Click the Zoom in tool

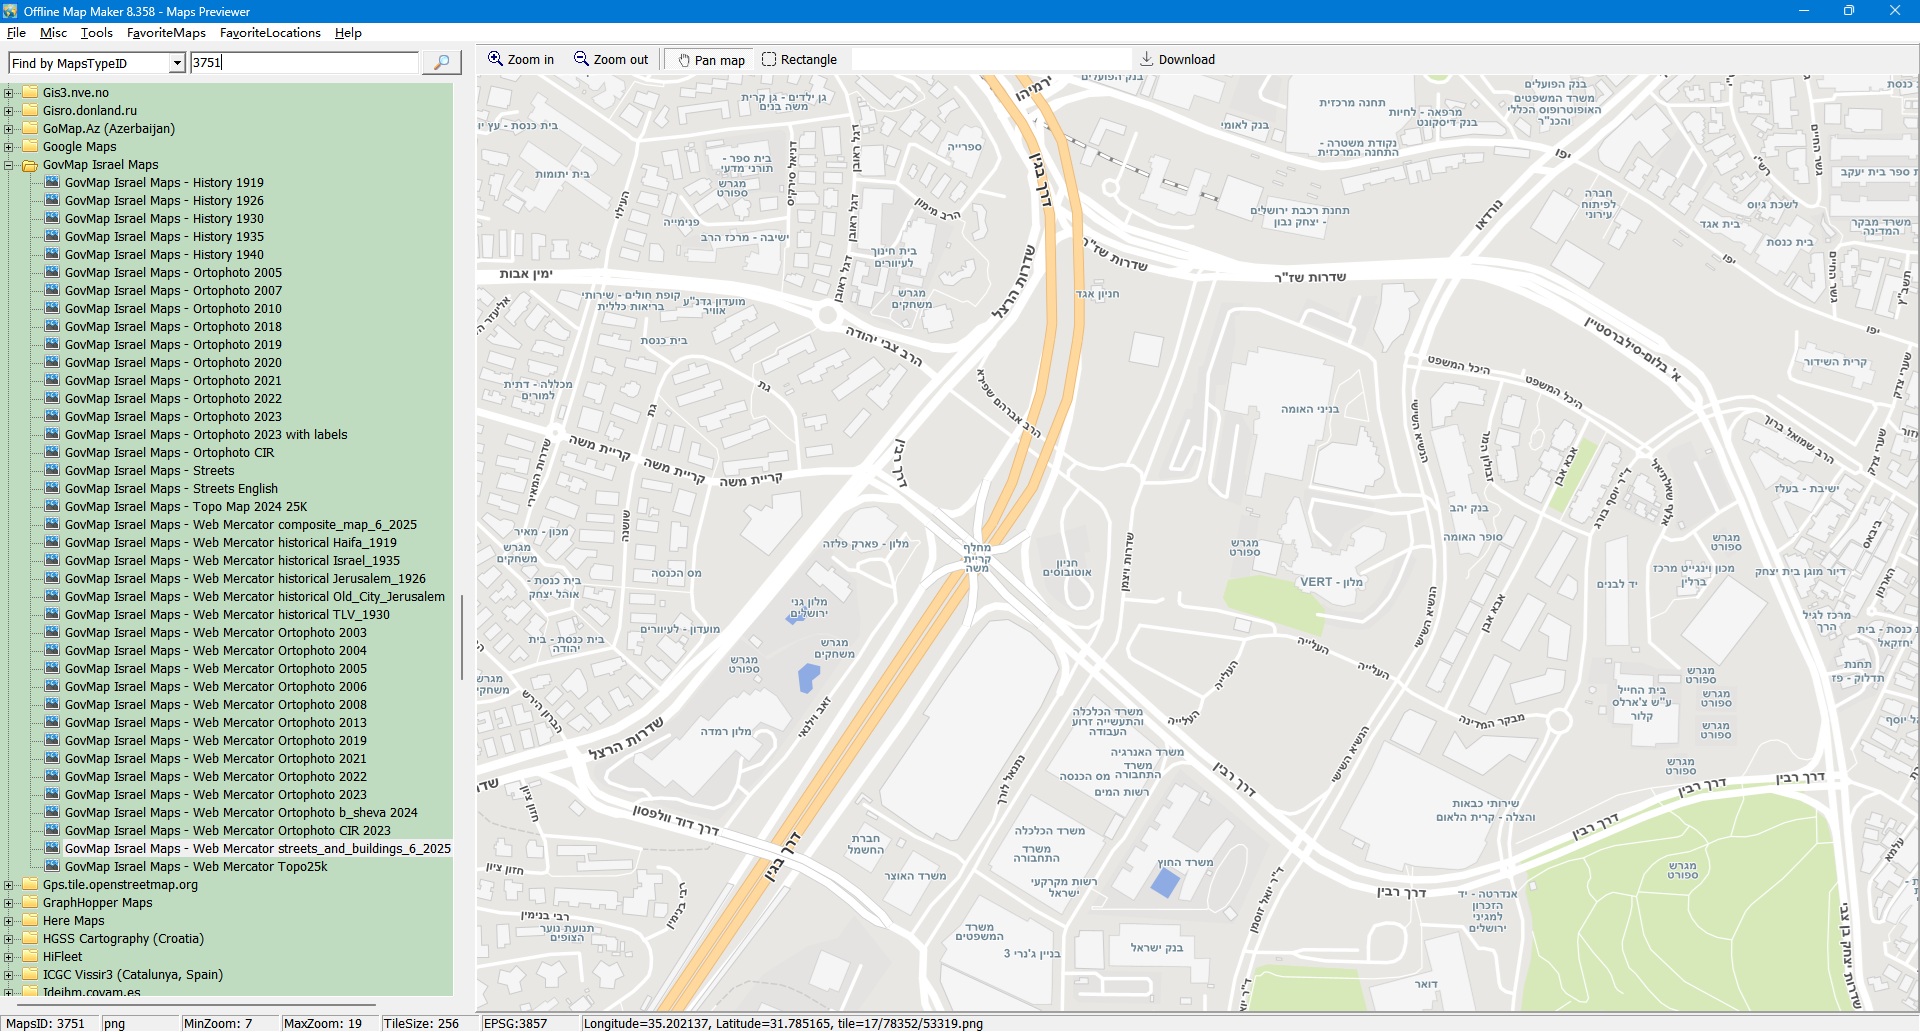point(520,60)
